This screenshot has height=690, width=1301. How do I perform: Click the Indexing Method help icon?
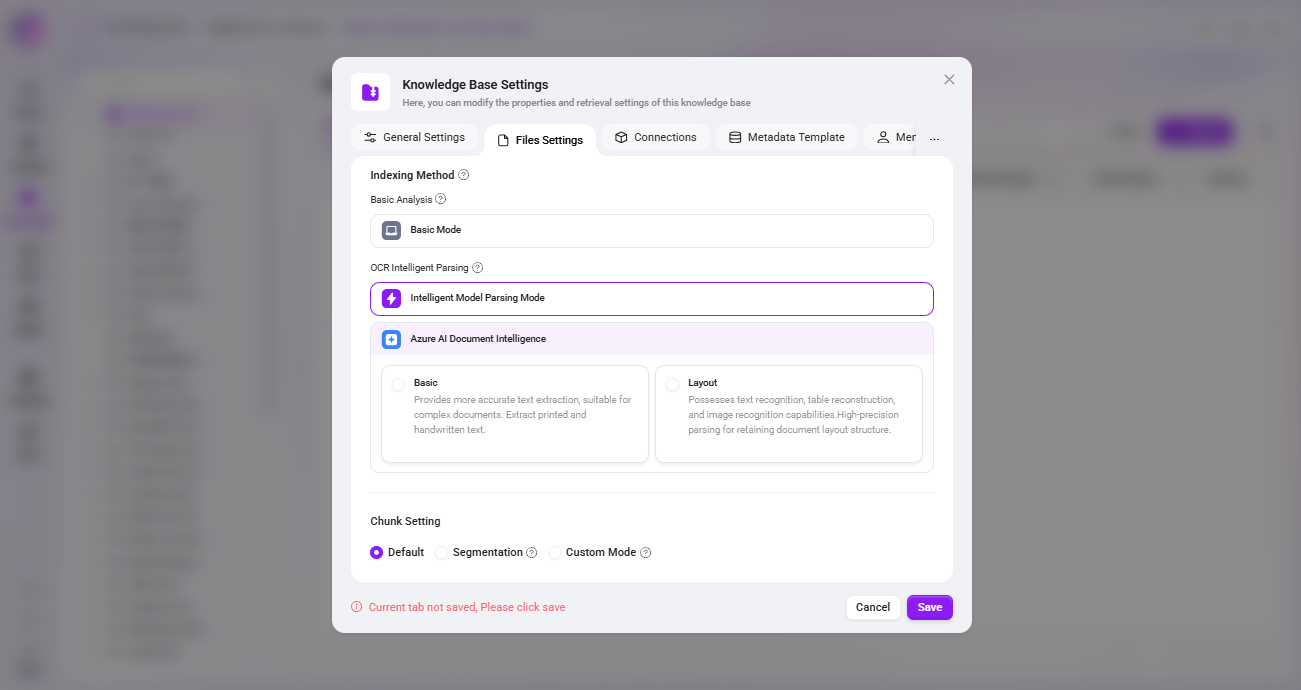[464, 175]
